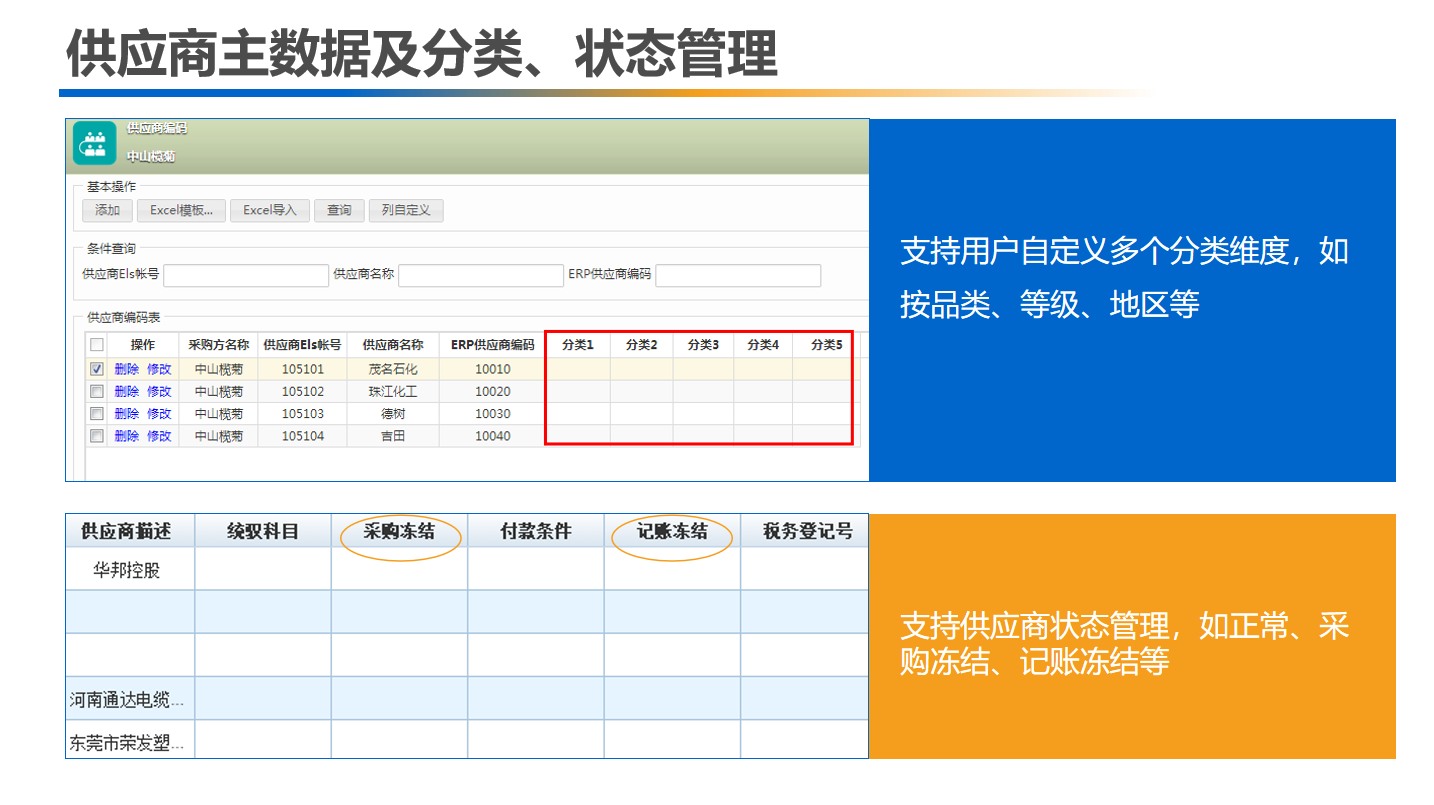Click 删除 link for supplier 105101
This screenshot has width=1434, height=805.
click(x=127, y=369)
